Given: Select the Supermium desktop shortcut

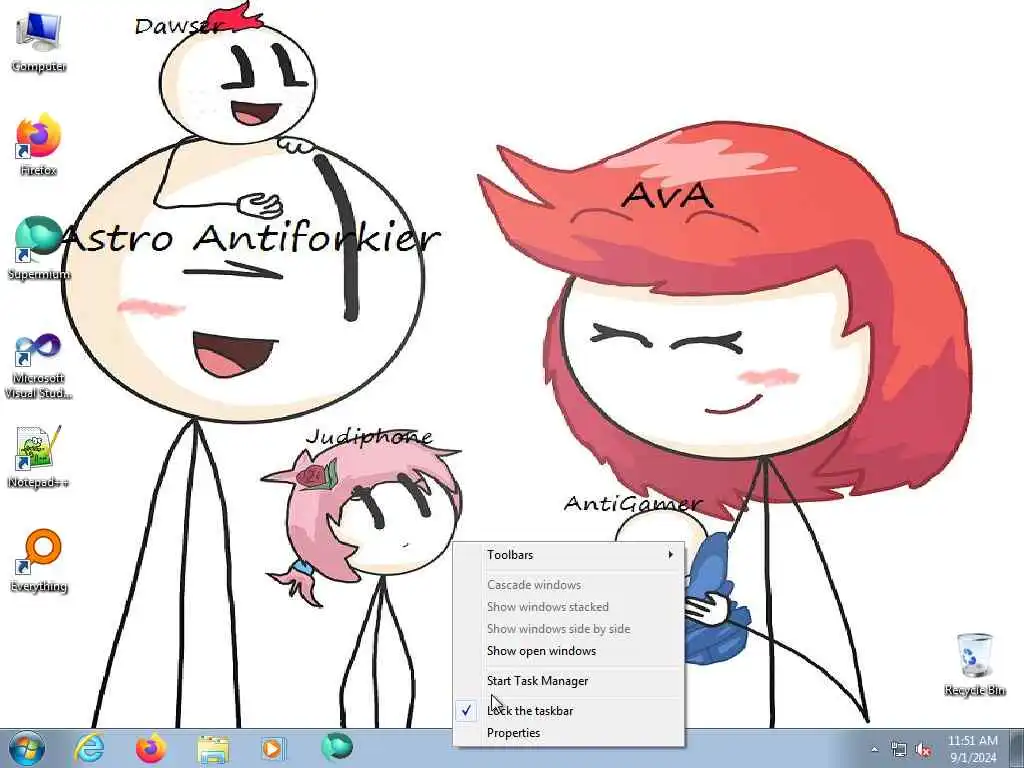Looking at the screenshot, I should click(39, 249).
